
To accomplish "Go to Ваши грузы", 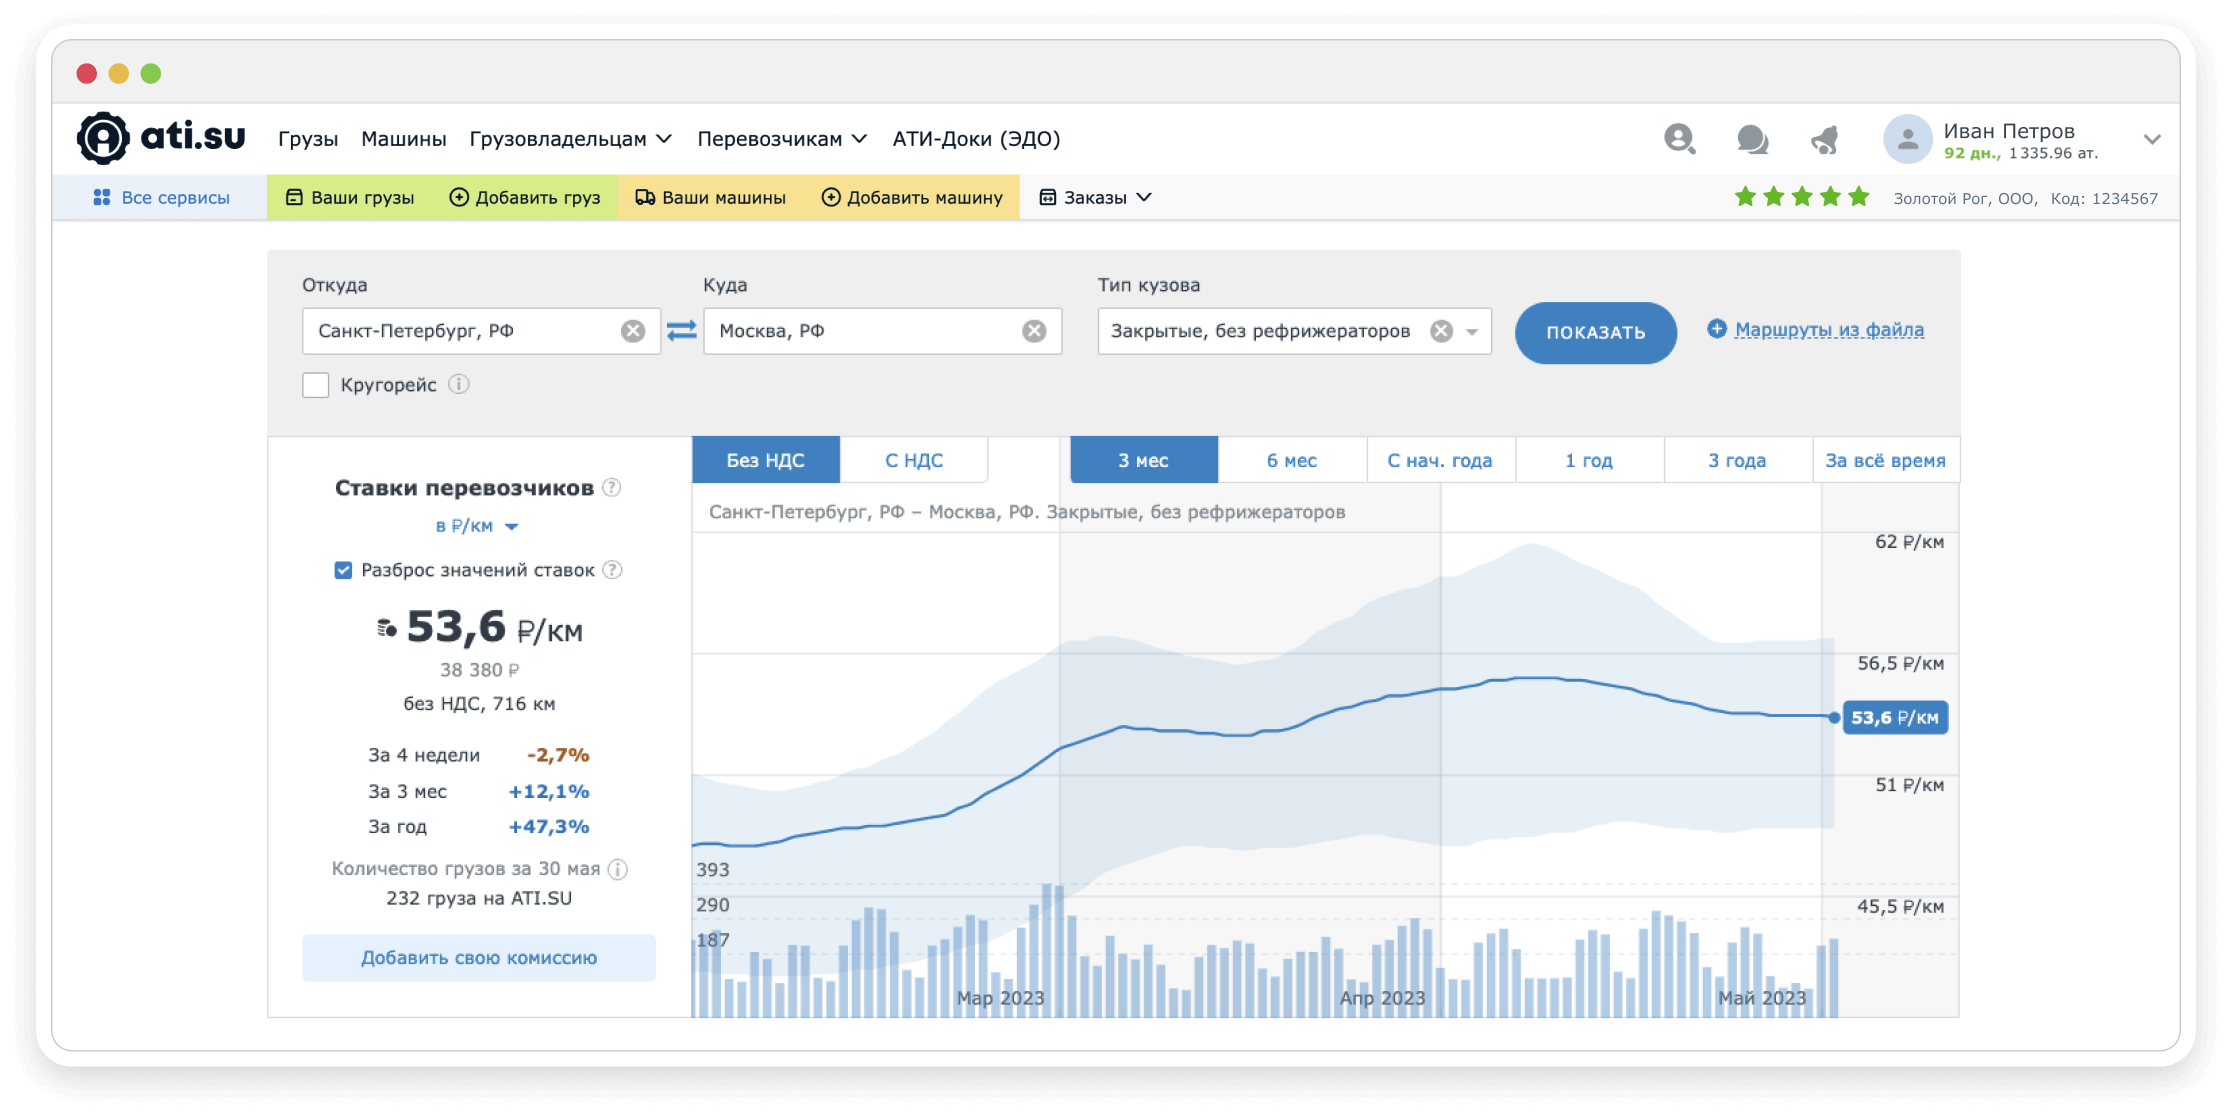I will (350, 197).
